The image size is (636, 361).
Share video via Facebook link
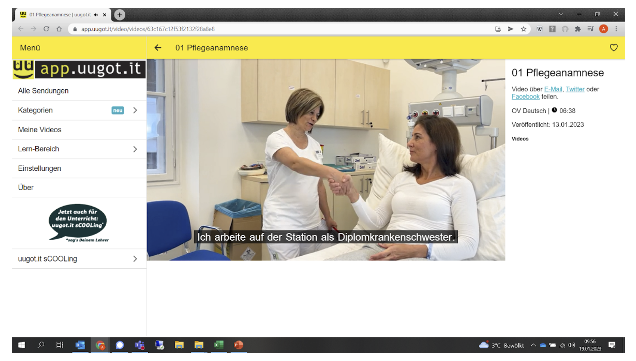pos(525,97)
